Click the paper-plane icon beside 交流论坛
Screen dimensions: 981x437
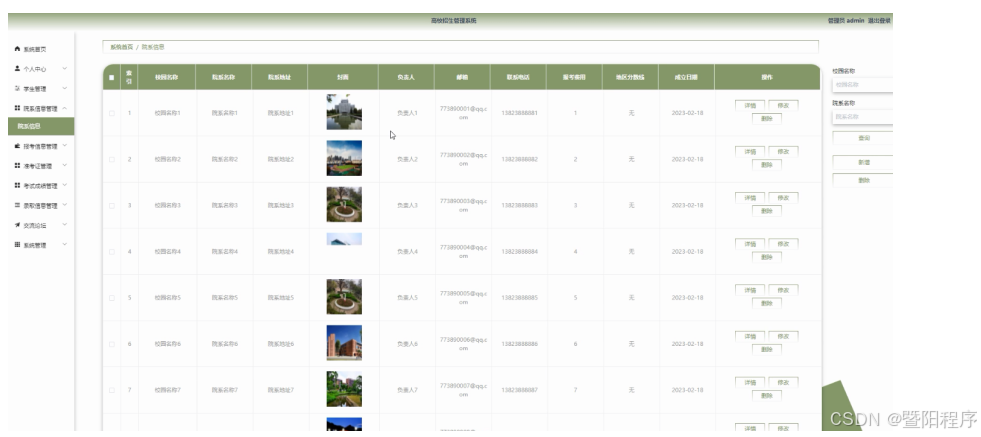(18, 225)
